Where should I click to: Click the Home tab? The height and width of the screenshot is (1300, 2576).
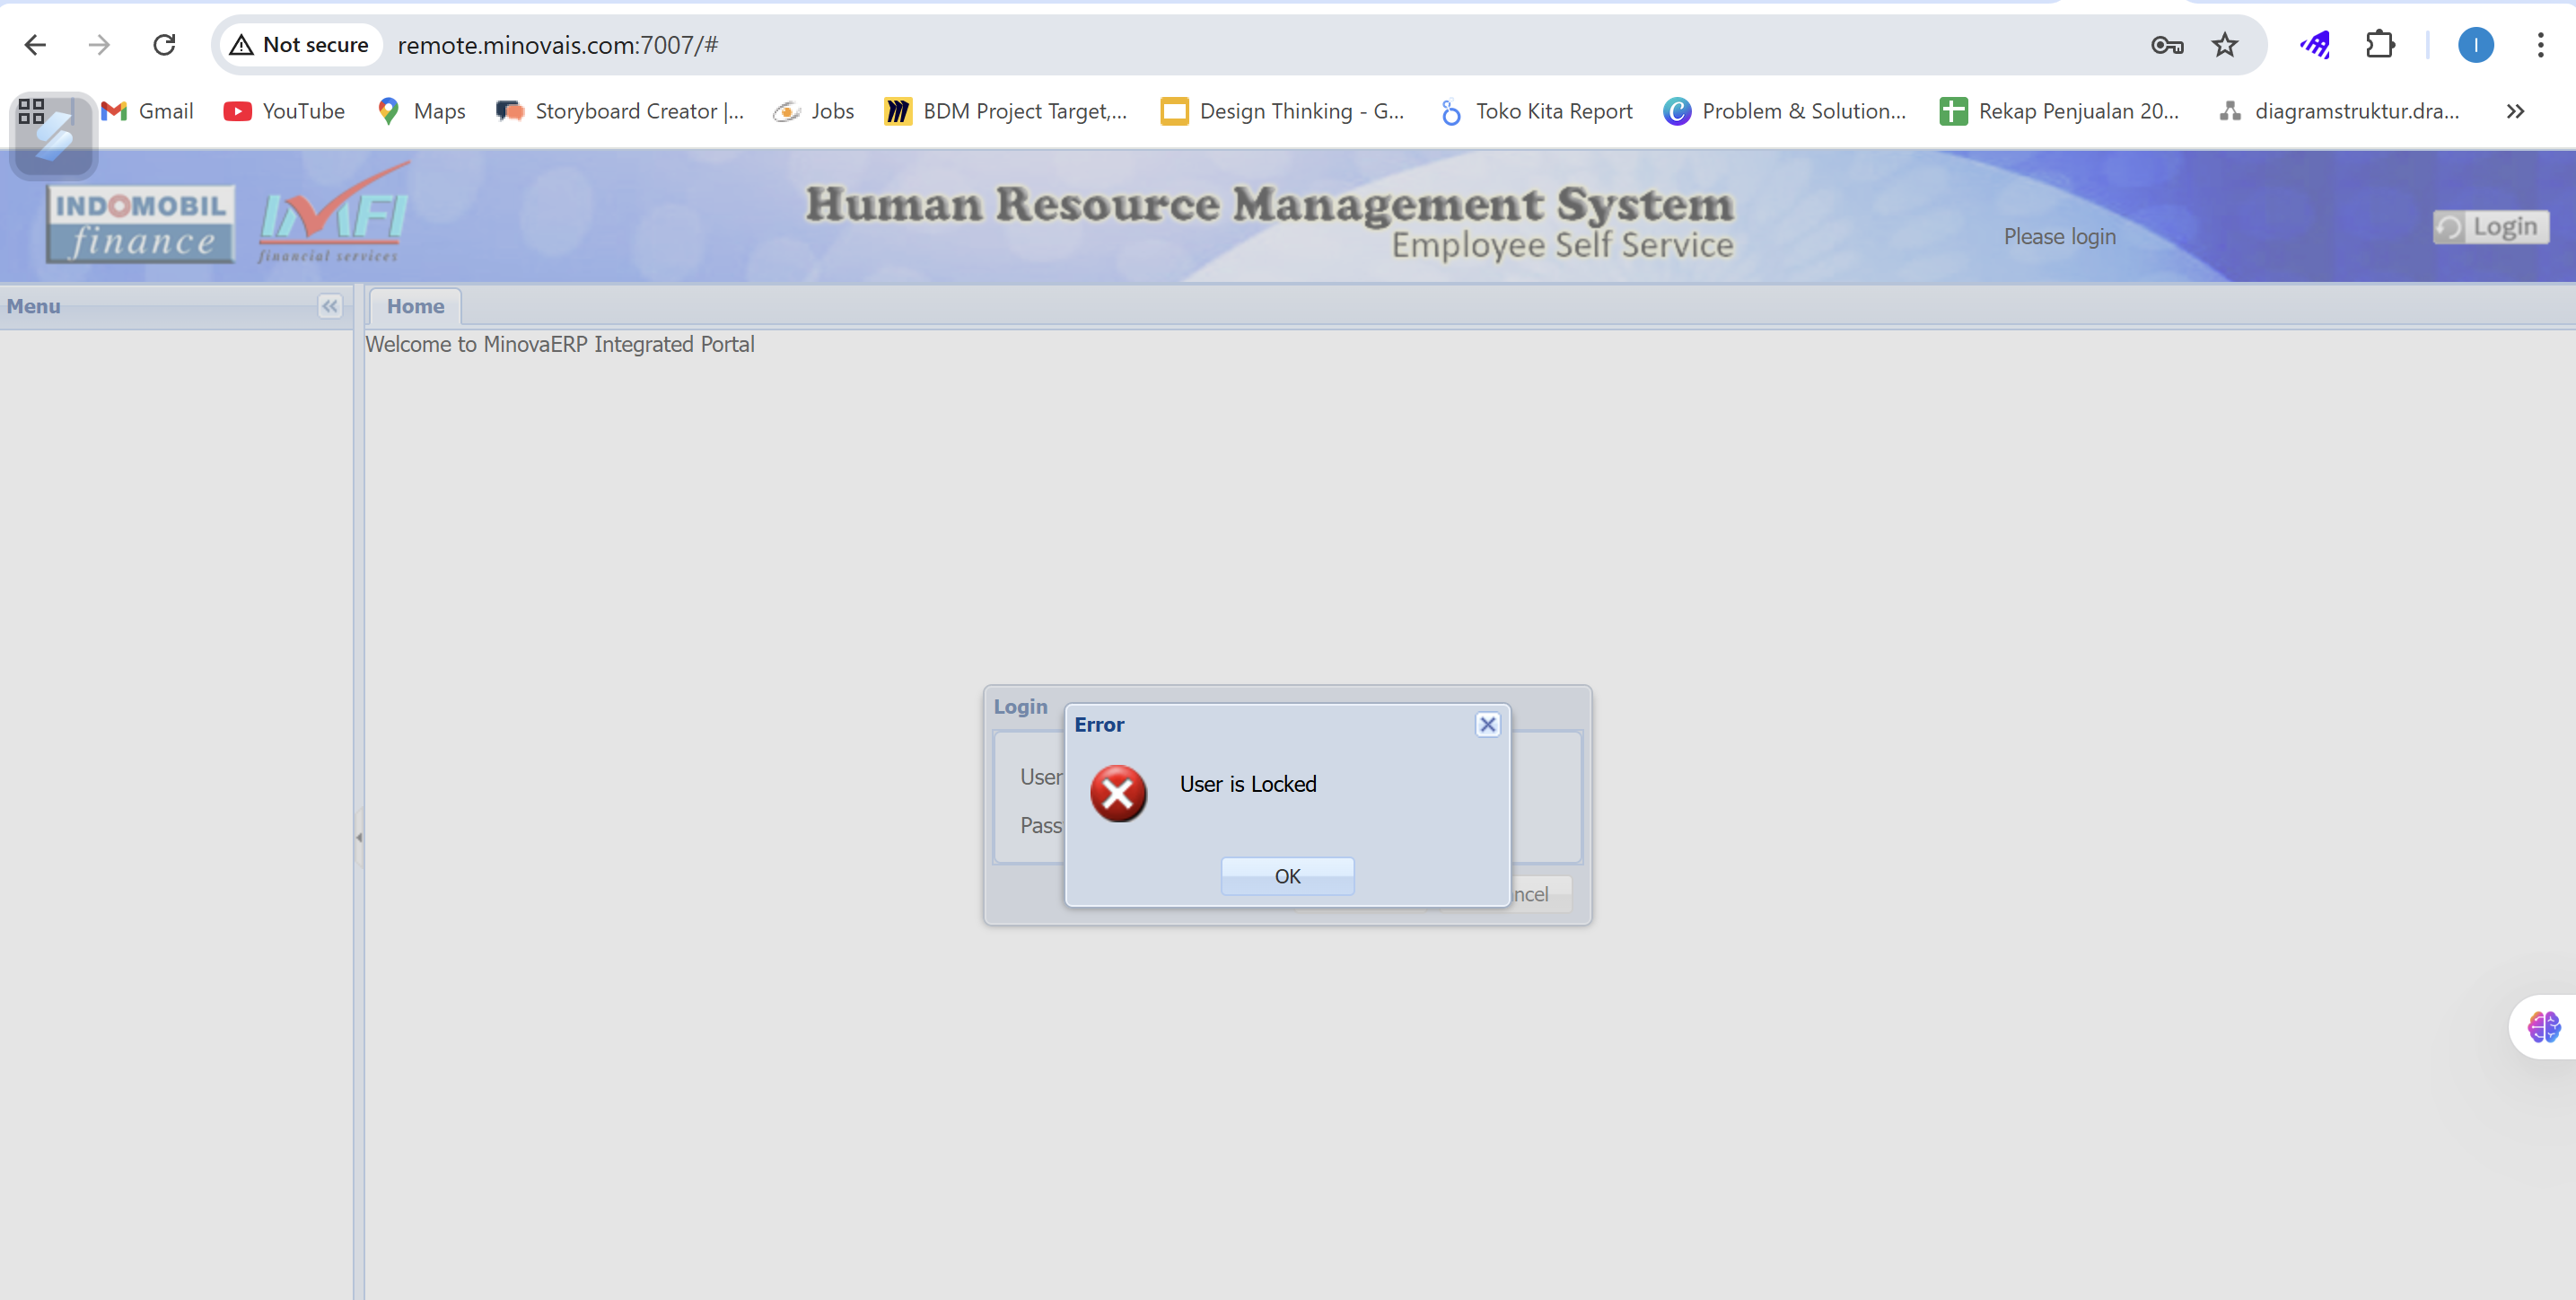(x=415, y=306)
